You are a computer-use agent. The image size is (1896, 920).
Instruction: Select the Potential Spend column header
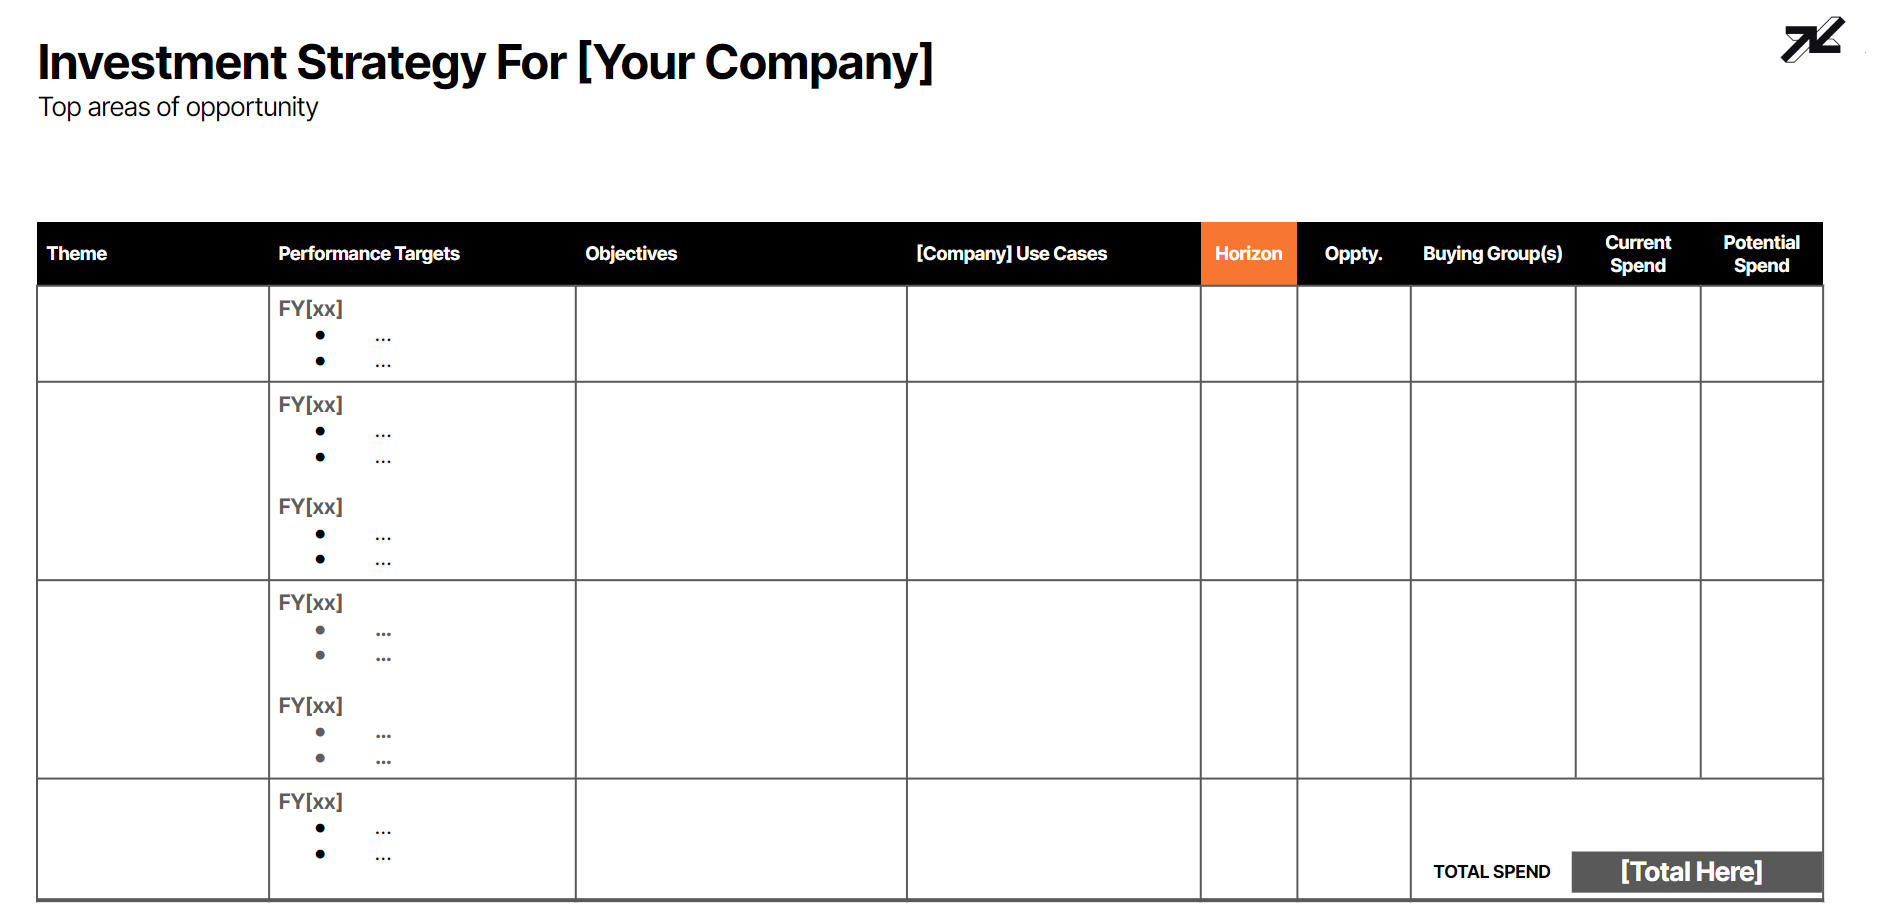[1761, 254]
